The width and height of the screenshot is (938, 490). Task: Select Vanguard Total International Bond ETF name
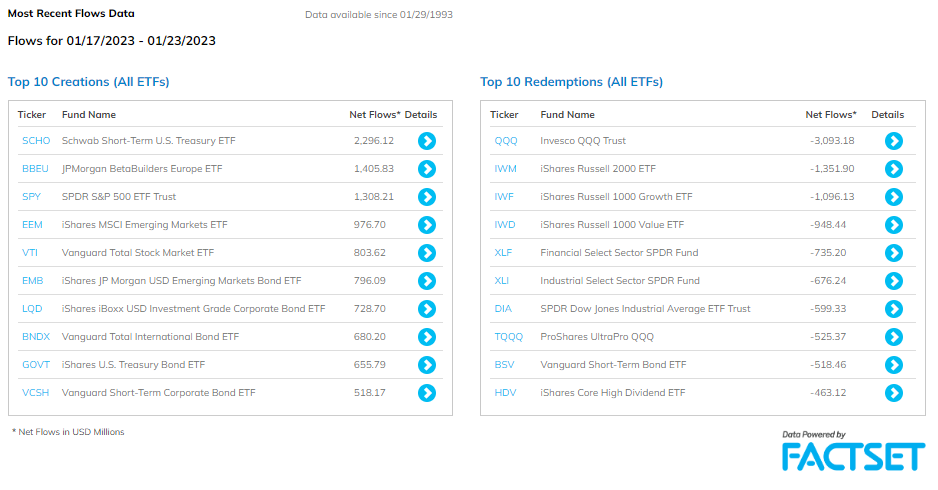coord(150,336)
